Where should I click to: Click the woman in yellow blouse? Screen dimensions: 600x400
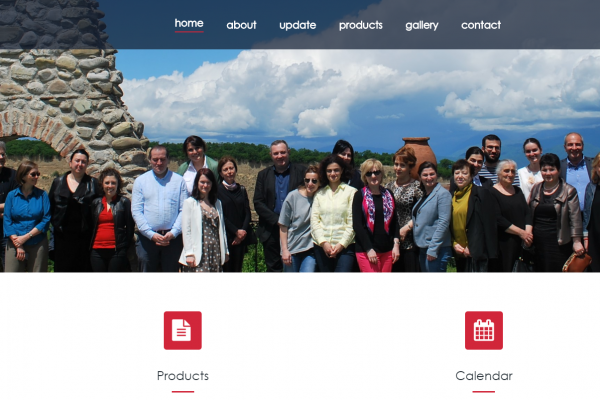coord(334,214)
